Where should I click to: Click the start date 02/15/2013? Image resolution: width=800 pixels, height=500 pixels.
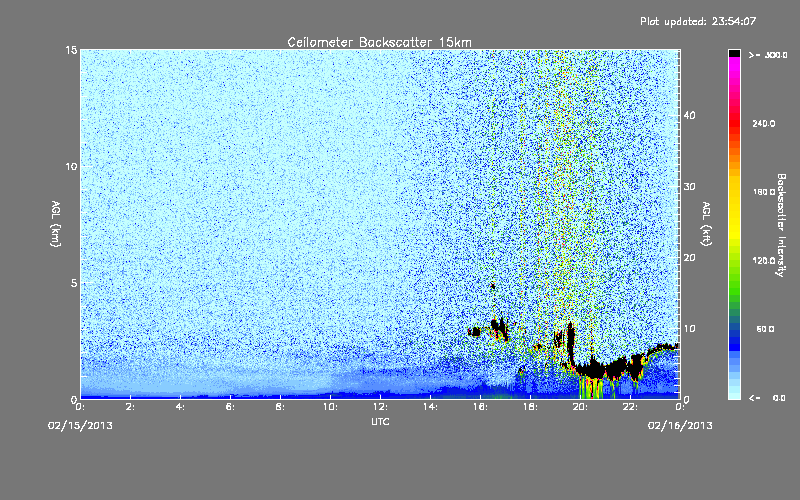[x=80, y=426]
